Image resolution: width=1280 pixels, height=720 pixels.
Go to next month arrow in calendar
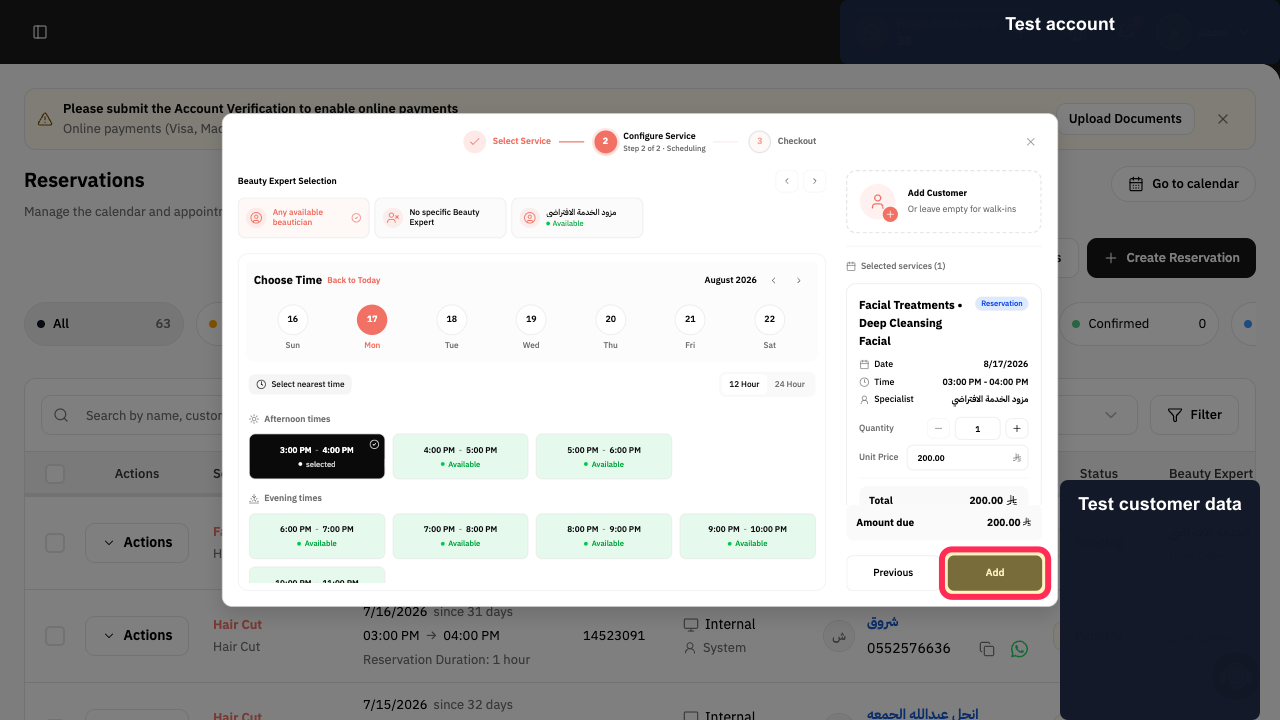pyautogui.click(x=798, y=281)
